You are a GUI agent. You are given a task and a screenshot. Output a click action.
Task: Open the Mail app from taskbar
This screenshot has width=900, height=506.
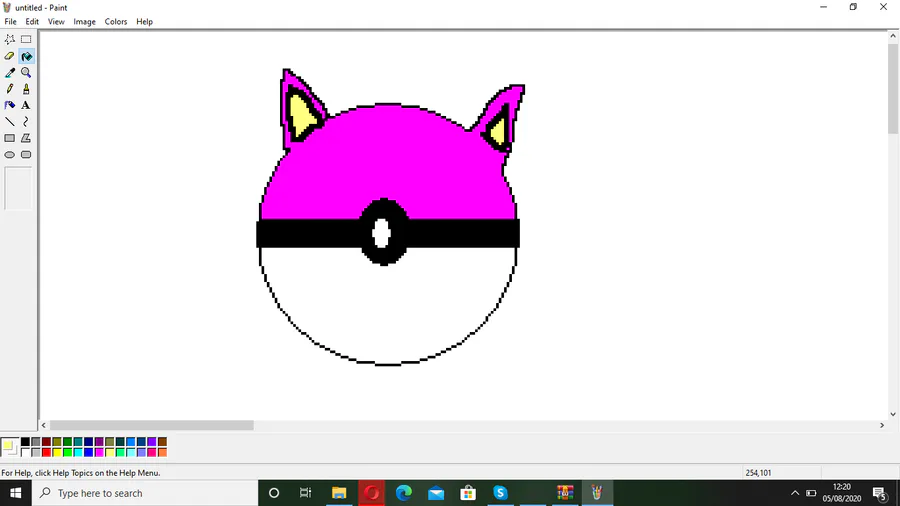(x=436, y=493)
